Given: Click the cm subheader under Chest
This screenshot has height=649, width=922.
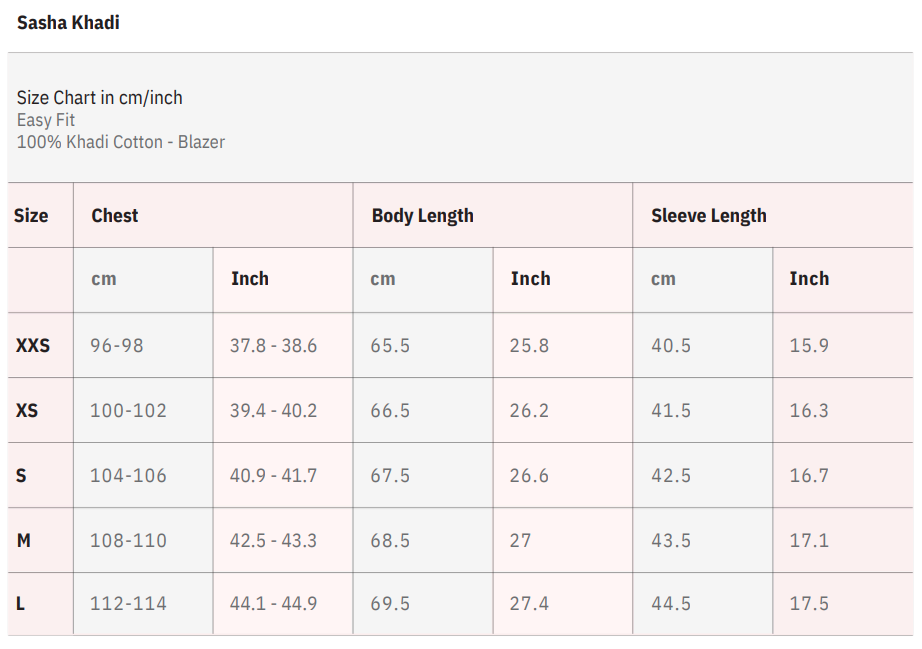Looking at the screenshot, I should click(104, 279).
